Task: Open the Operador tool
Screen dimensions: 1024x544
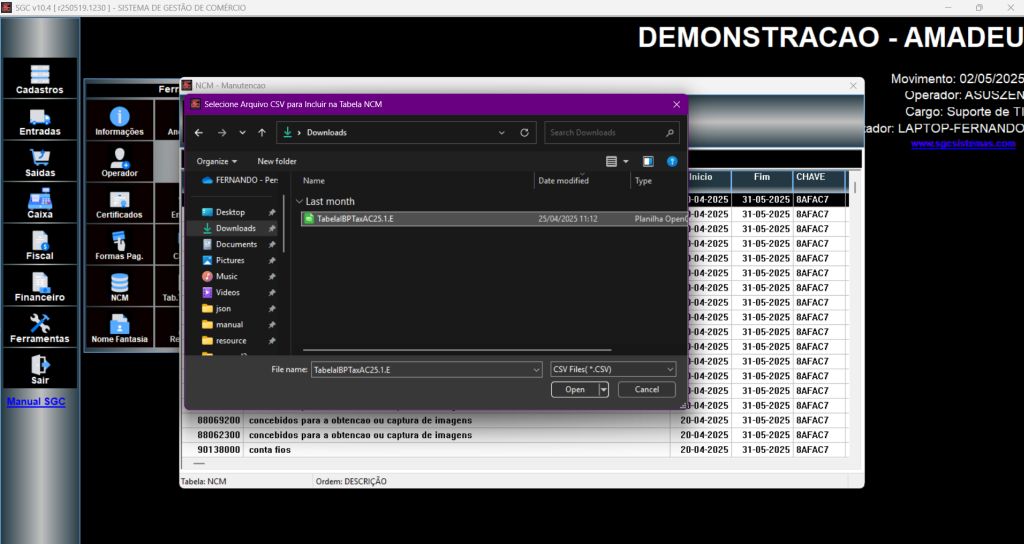Action: [120, 162]
